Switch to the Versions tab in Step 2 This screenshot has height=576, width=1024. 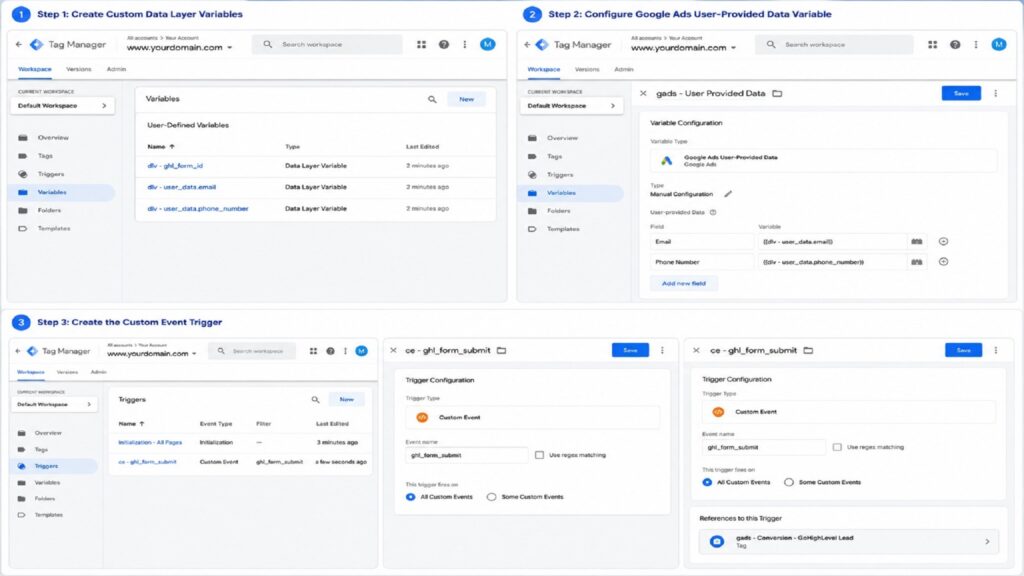pos(587,69)
